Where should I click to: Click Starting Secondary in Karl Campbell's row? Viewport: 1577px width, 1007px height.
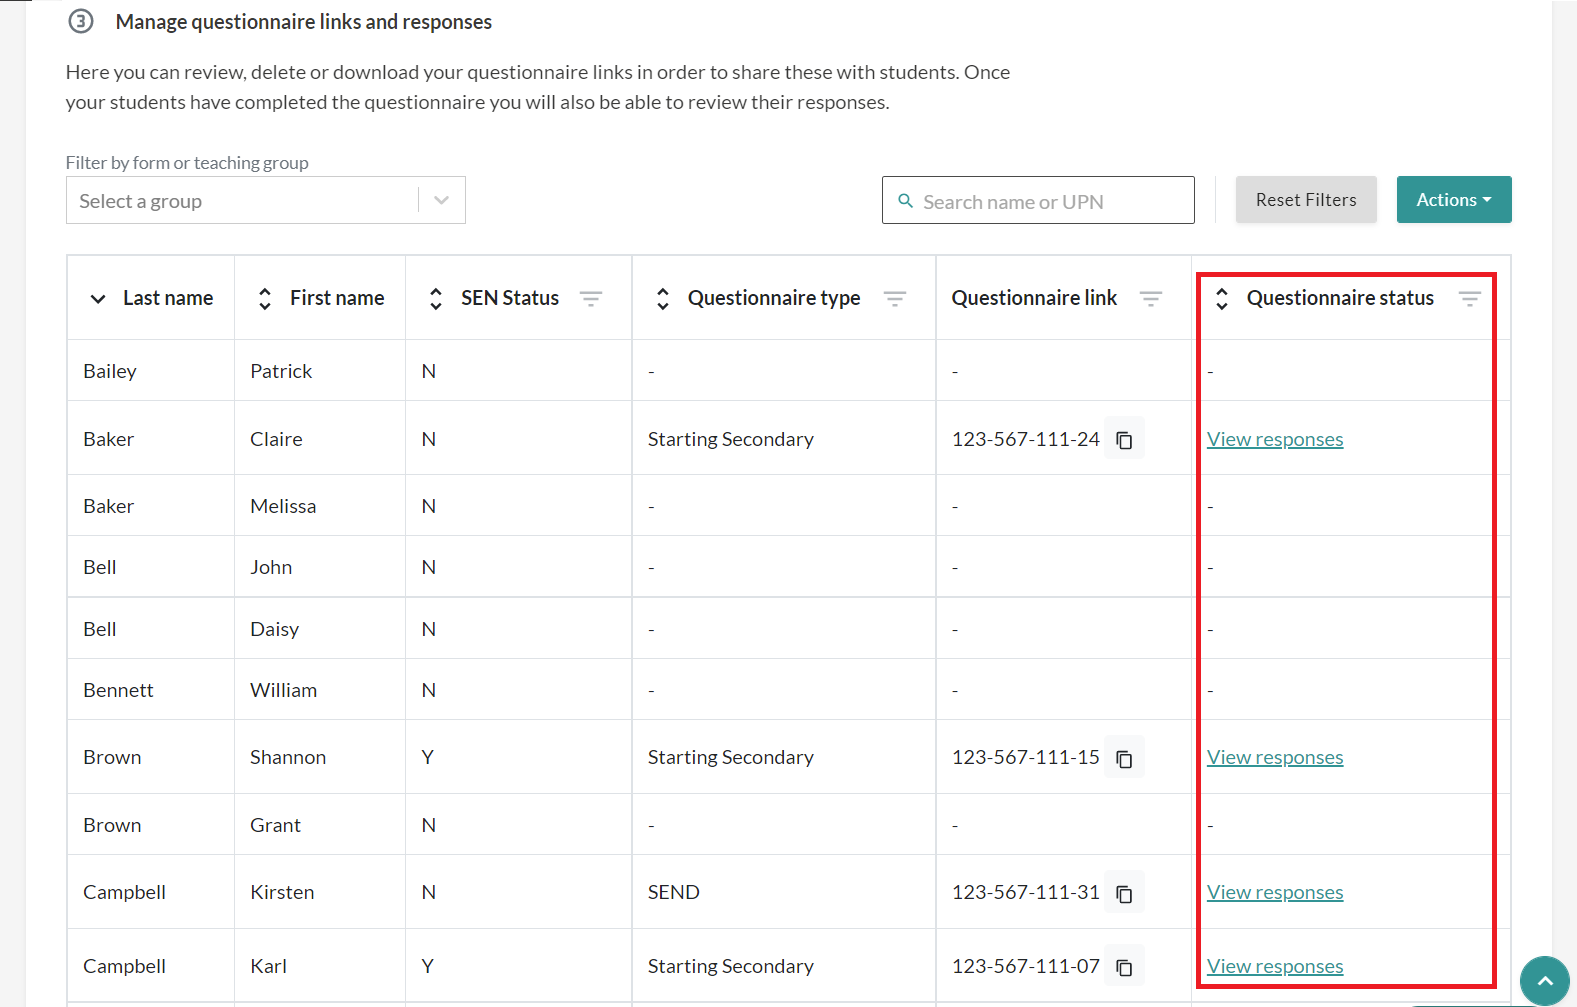730,966
